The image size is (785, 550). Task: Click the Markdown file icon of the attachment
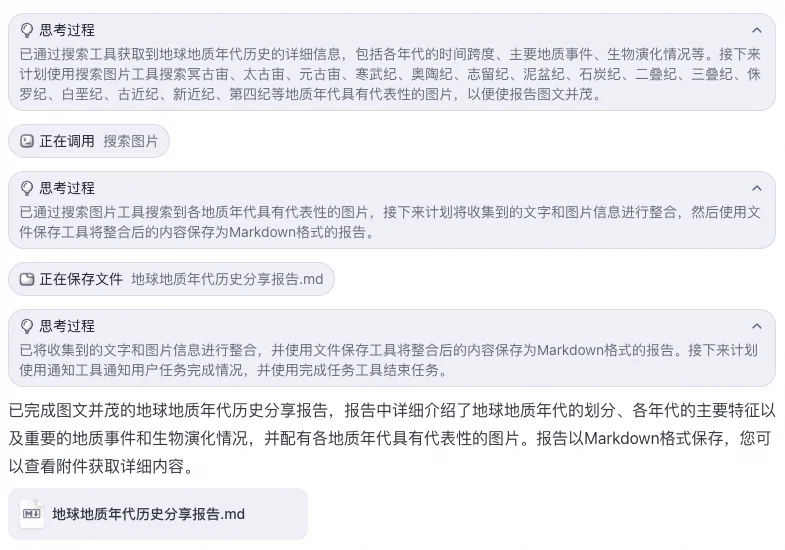click(32, 514)
